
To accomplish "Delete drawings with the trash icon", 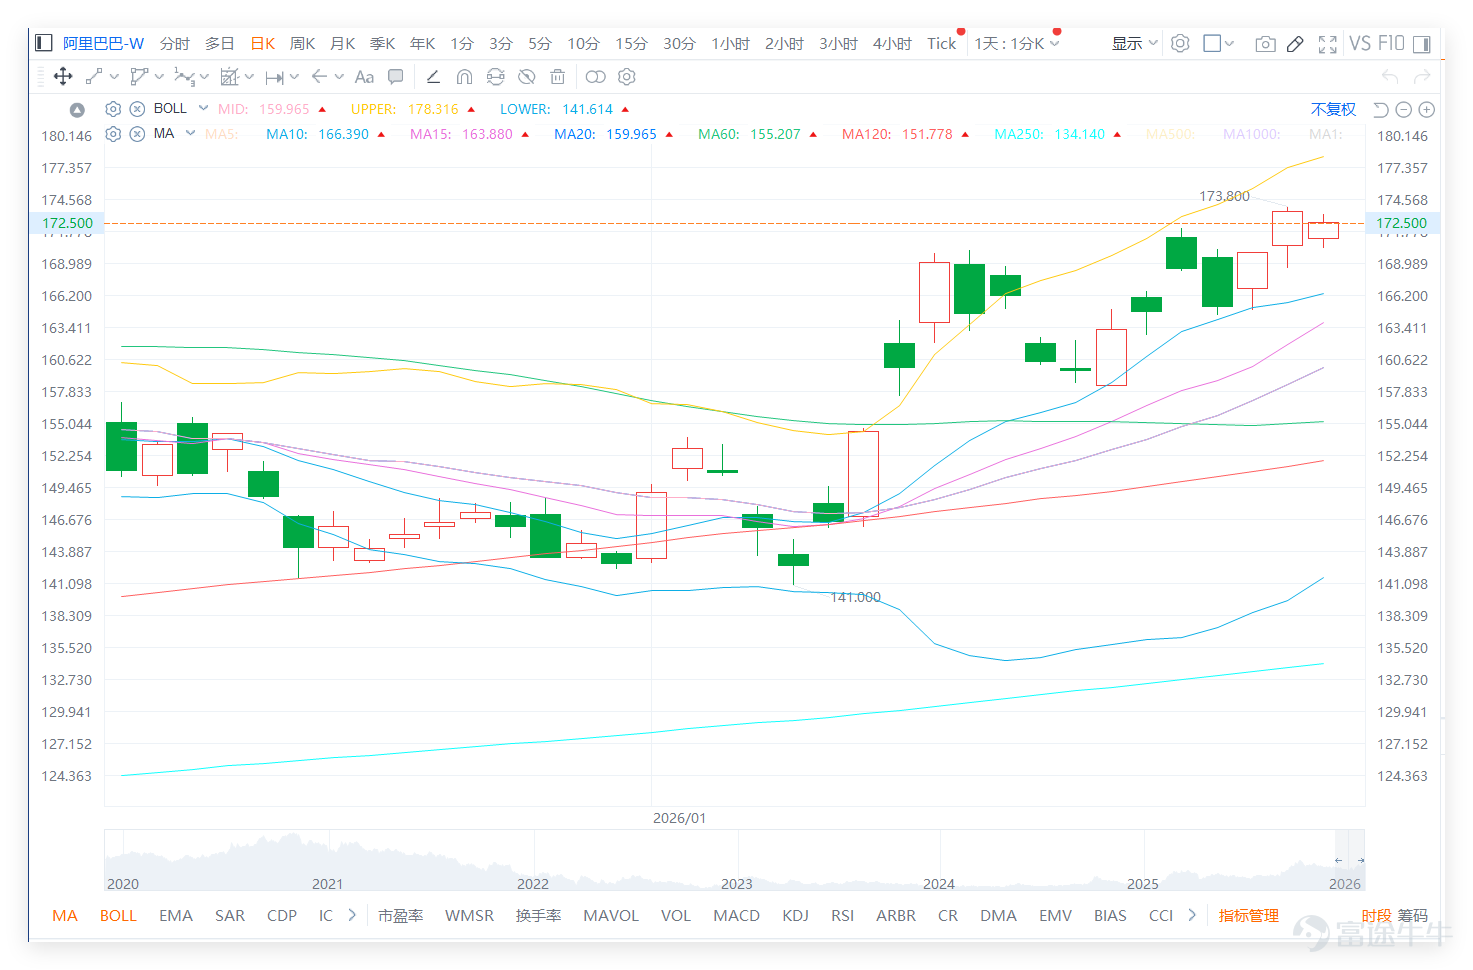I will 558,77.
